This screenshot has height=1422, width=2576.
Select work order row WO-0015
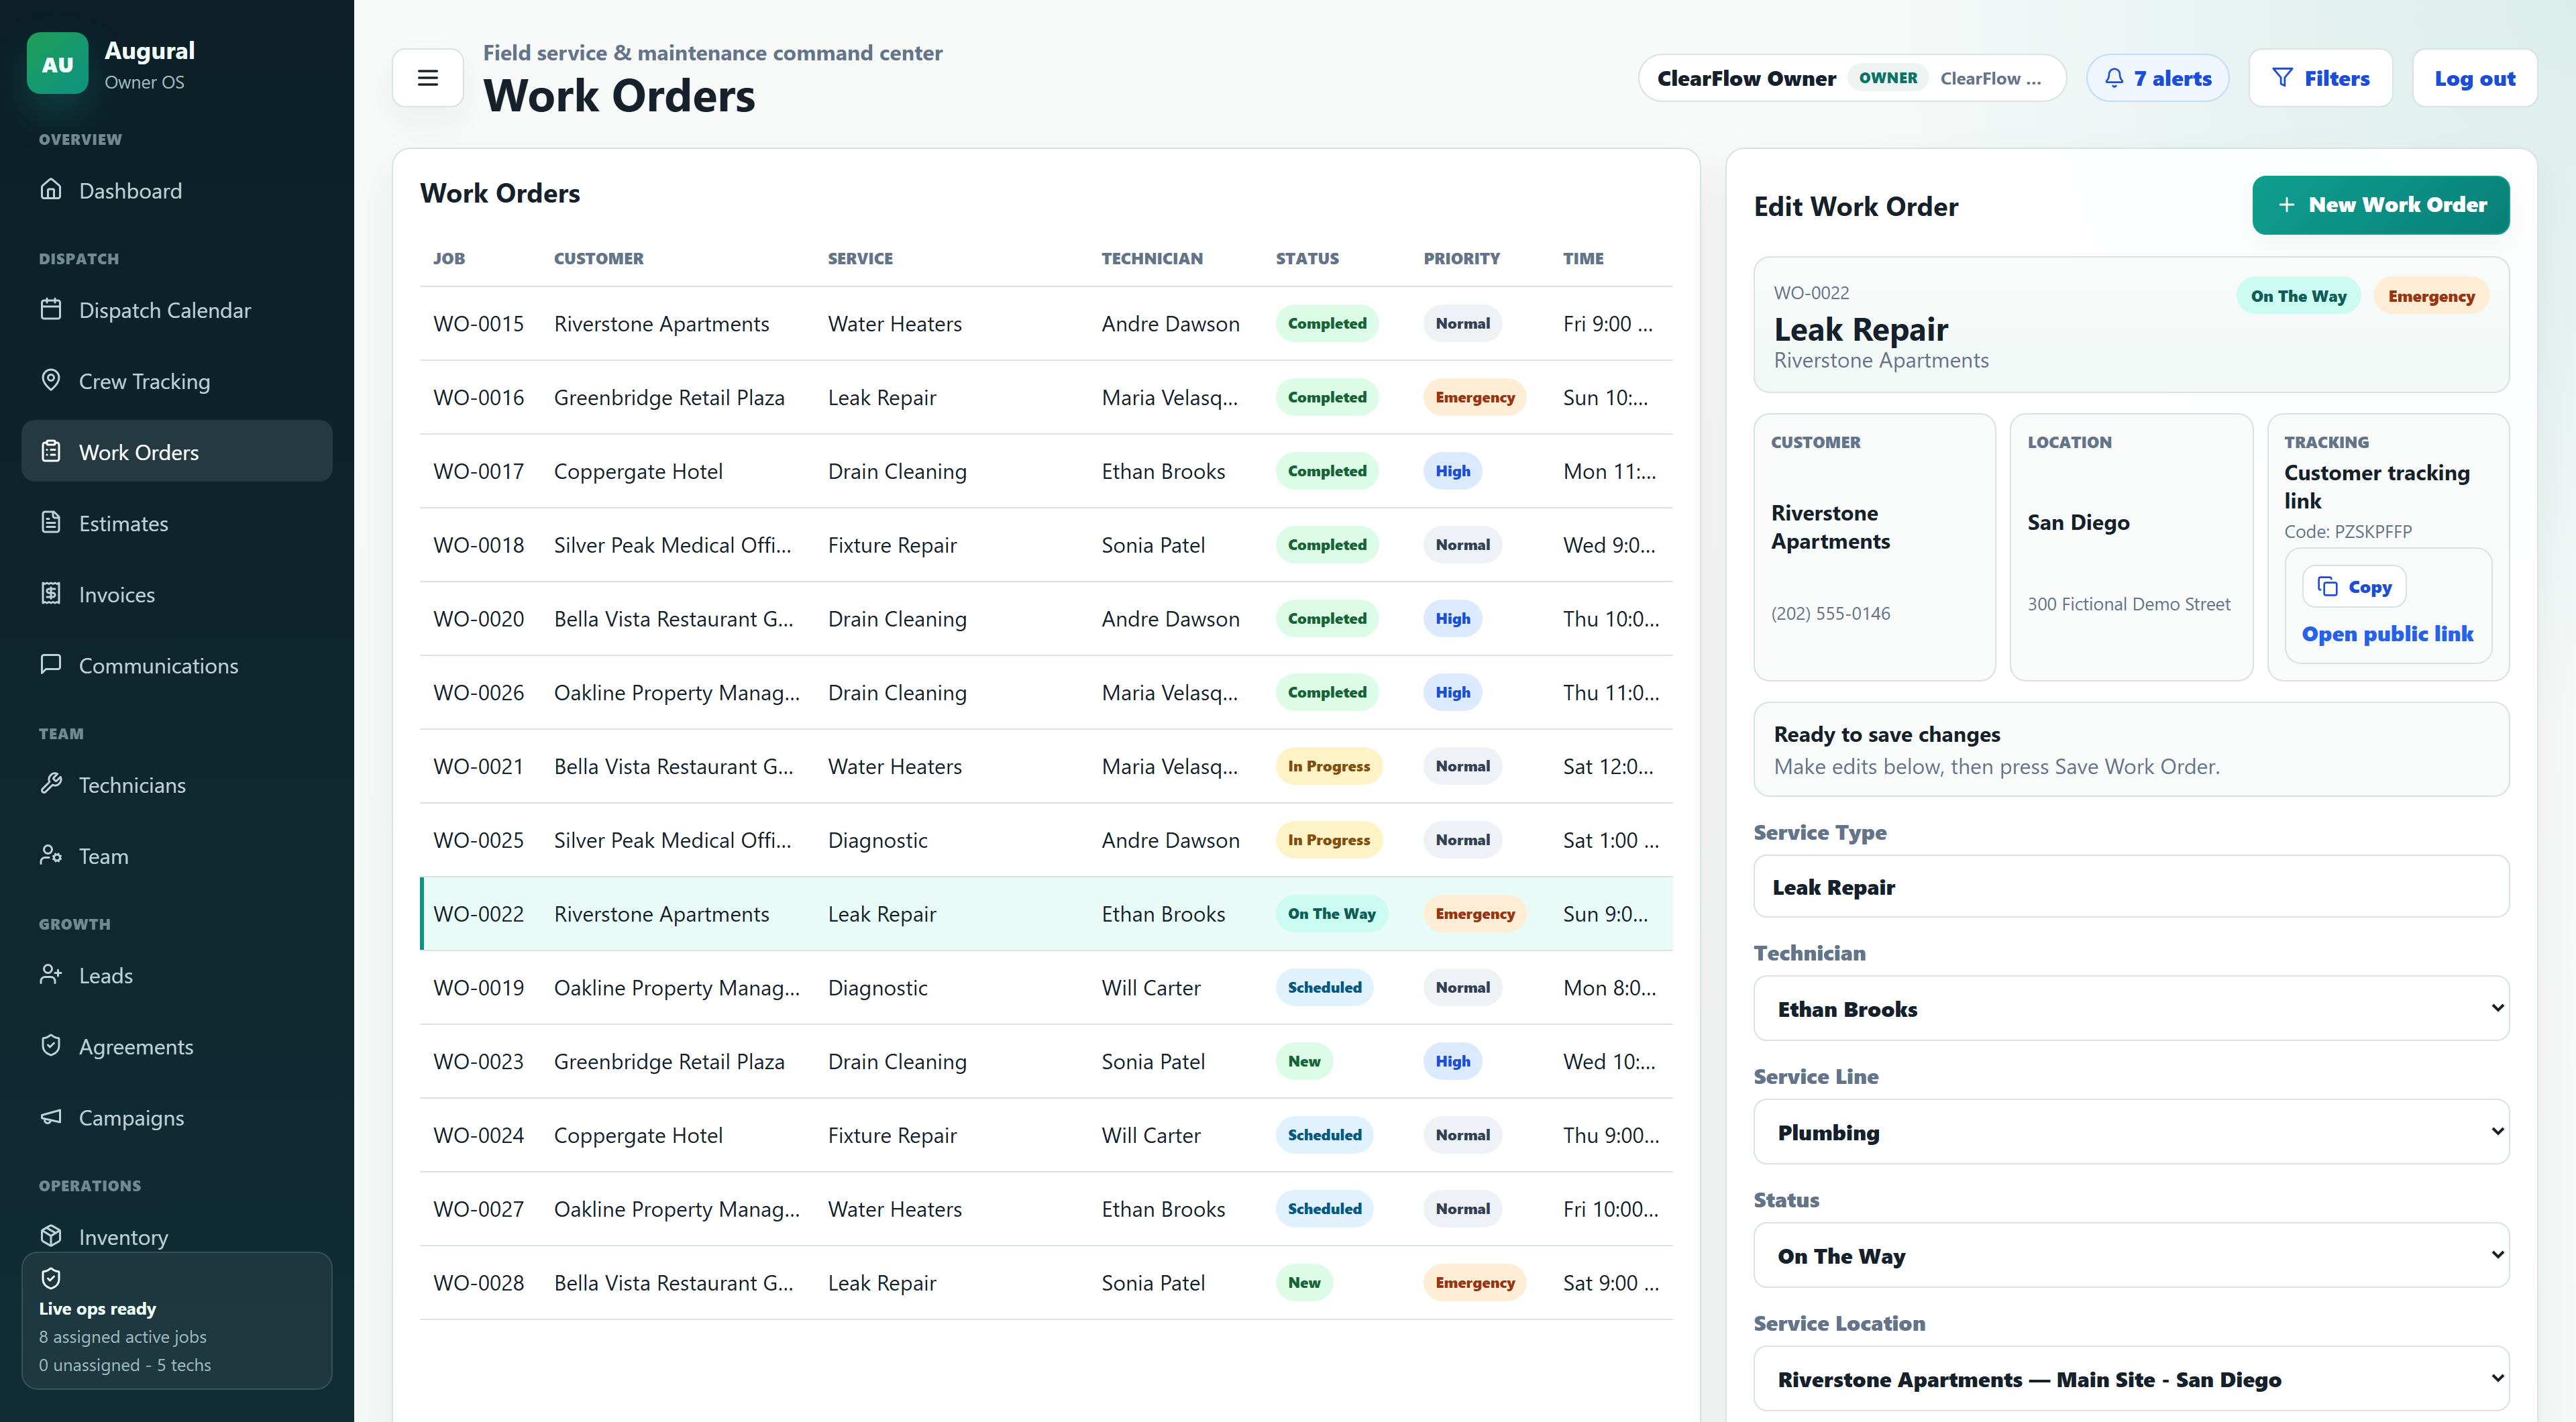(x=1046, y=324)
